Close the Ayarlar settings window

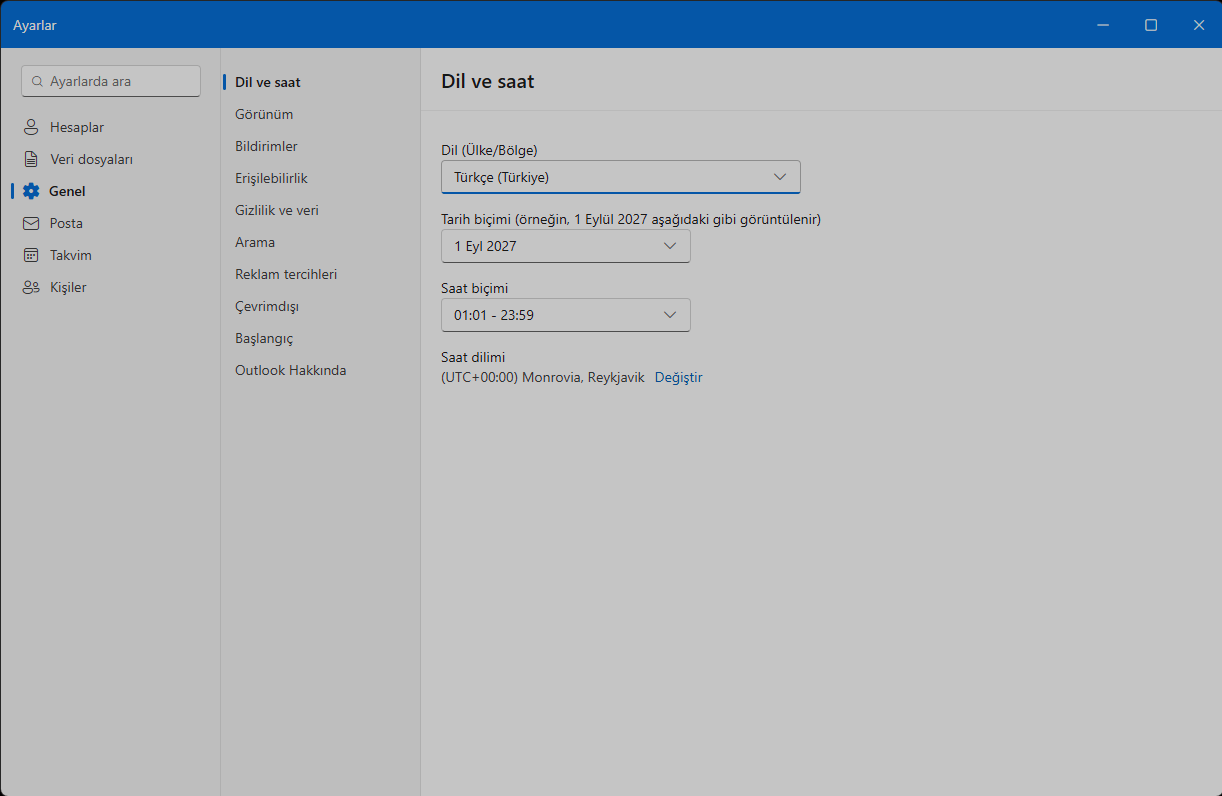tap(1198, 25)
